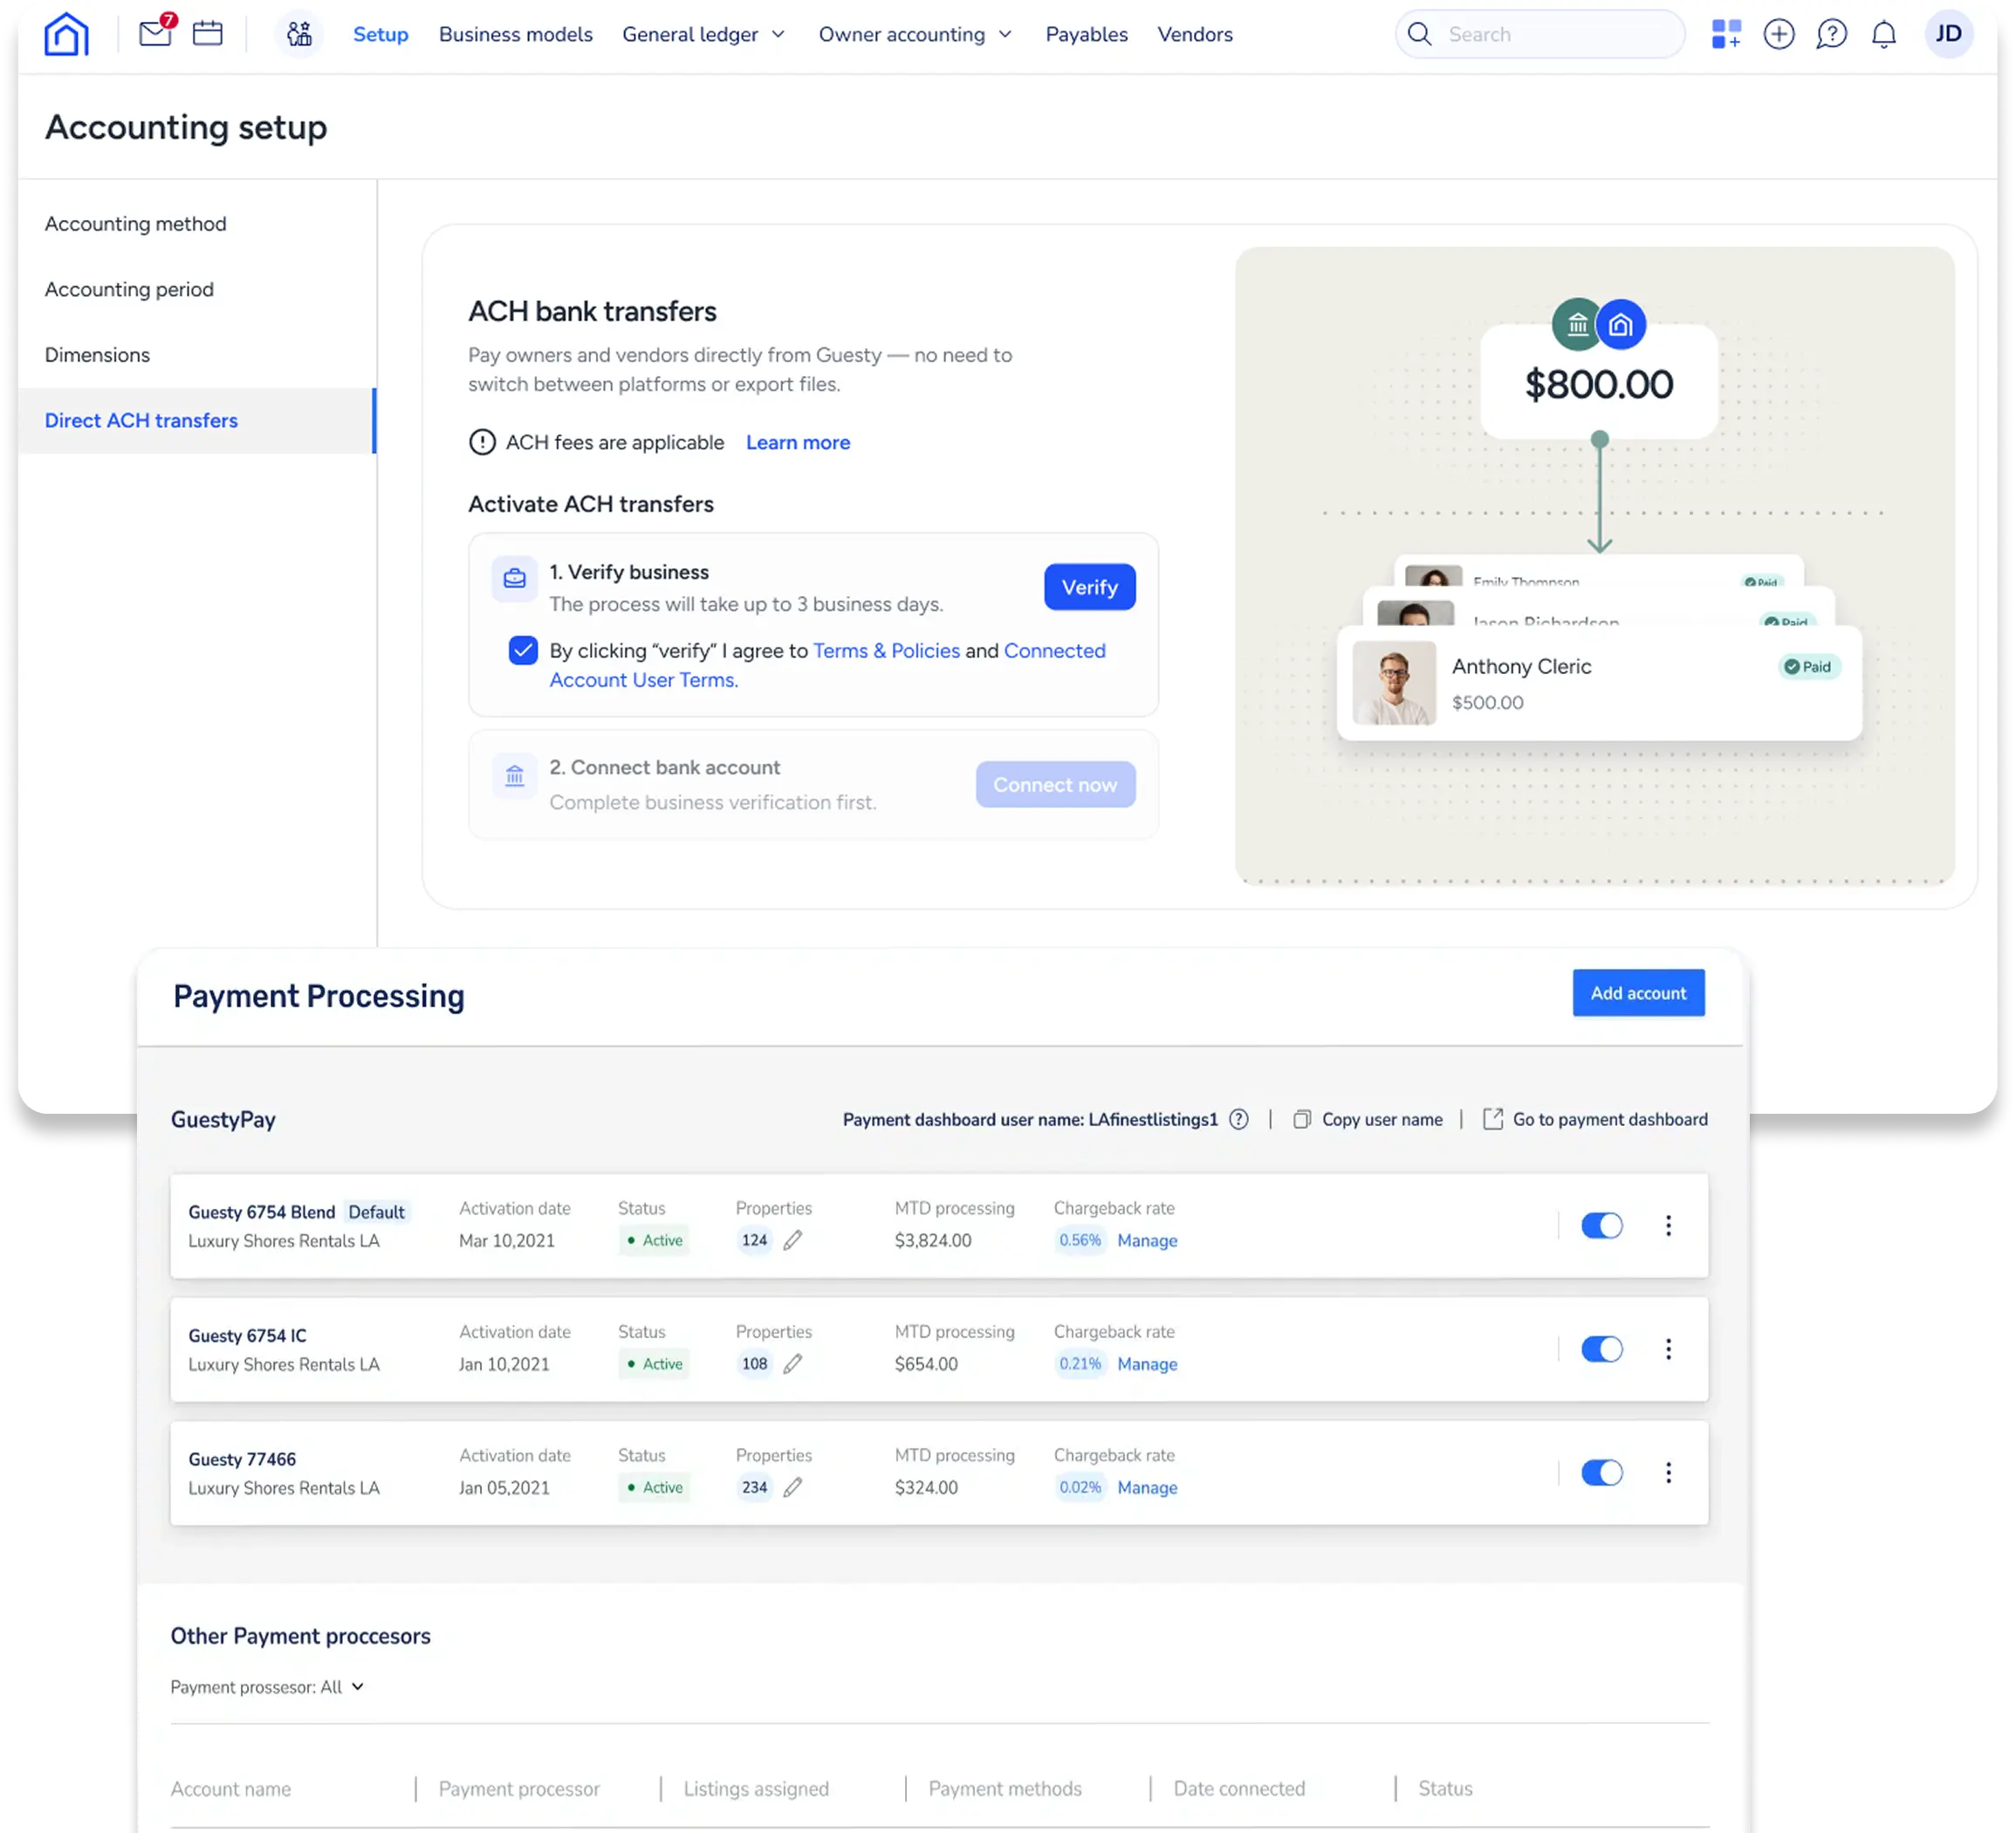Go to the Payables tab
2016x1833 pixels.
click(1086, 34)
